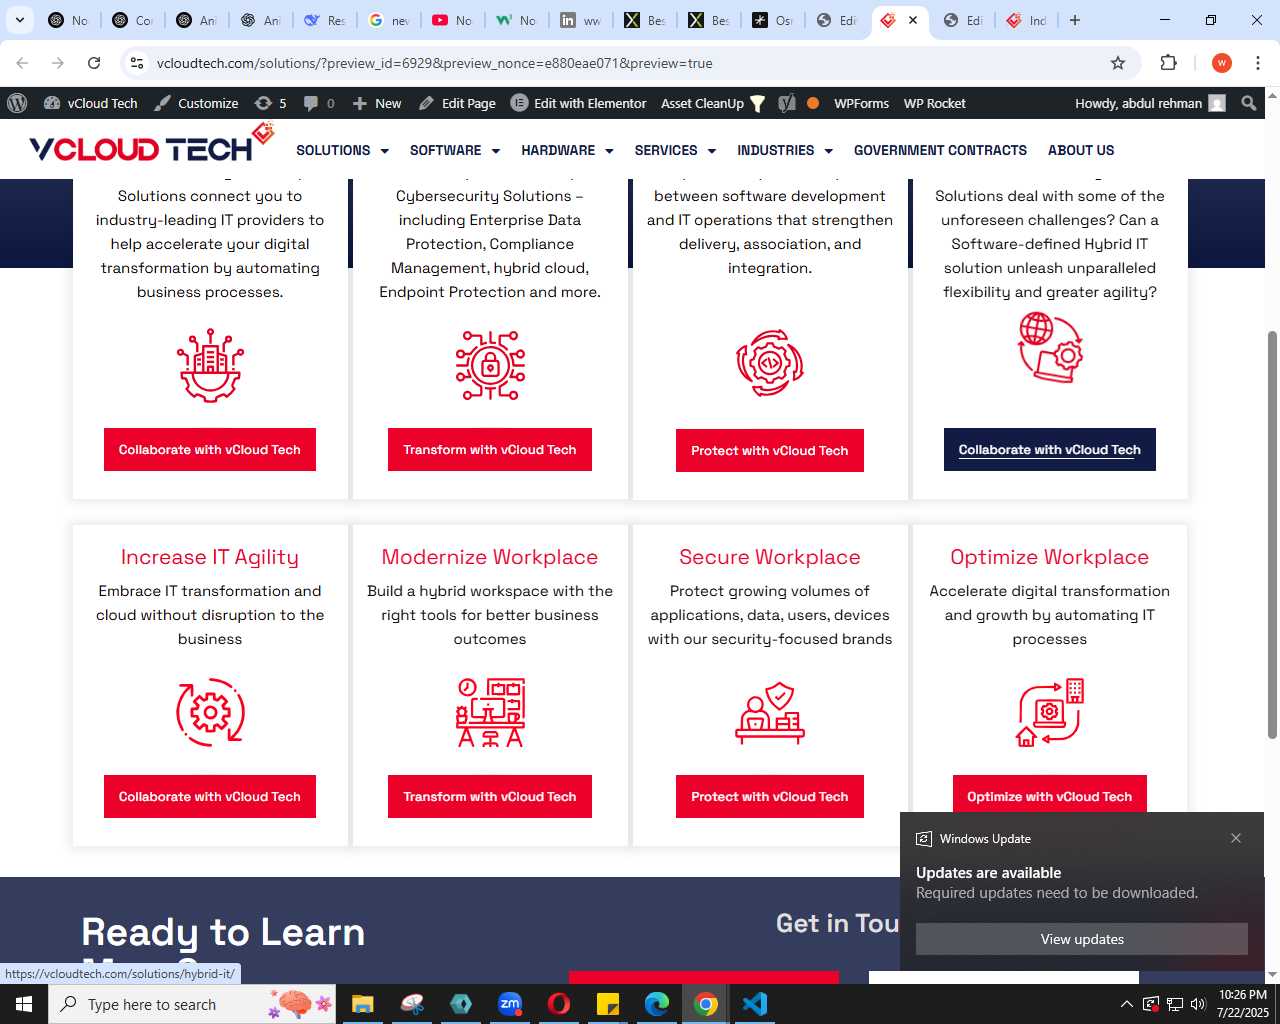Click Howdy, abdul rehman account menu
Viewport: 1280px width, 1024px height.
click(1150, 103)
